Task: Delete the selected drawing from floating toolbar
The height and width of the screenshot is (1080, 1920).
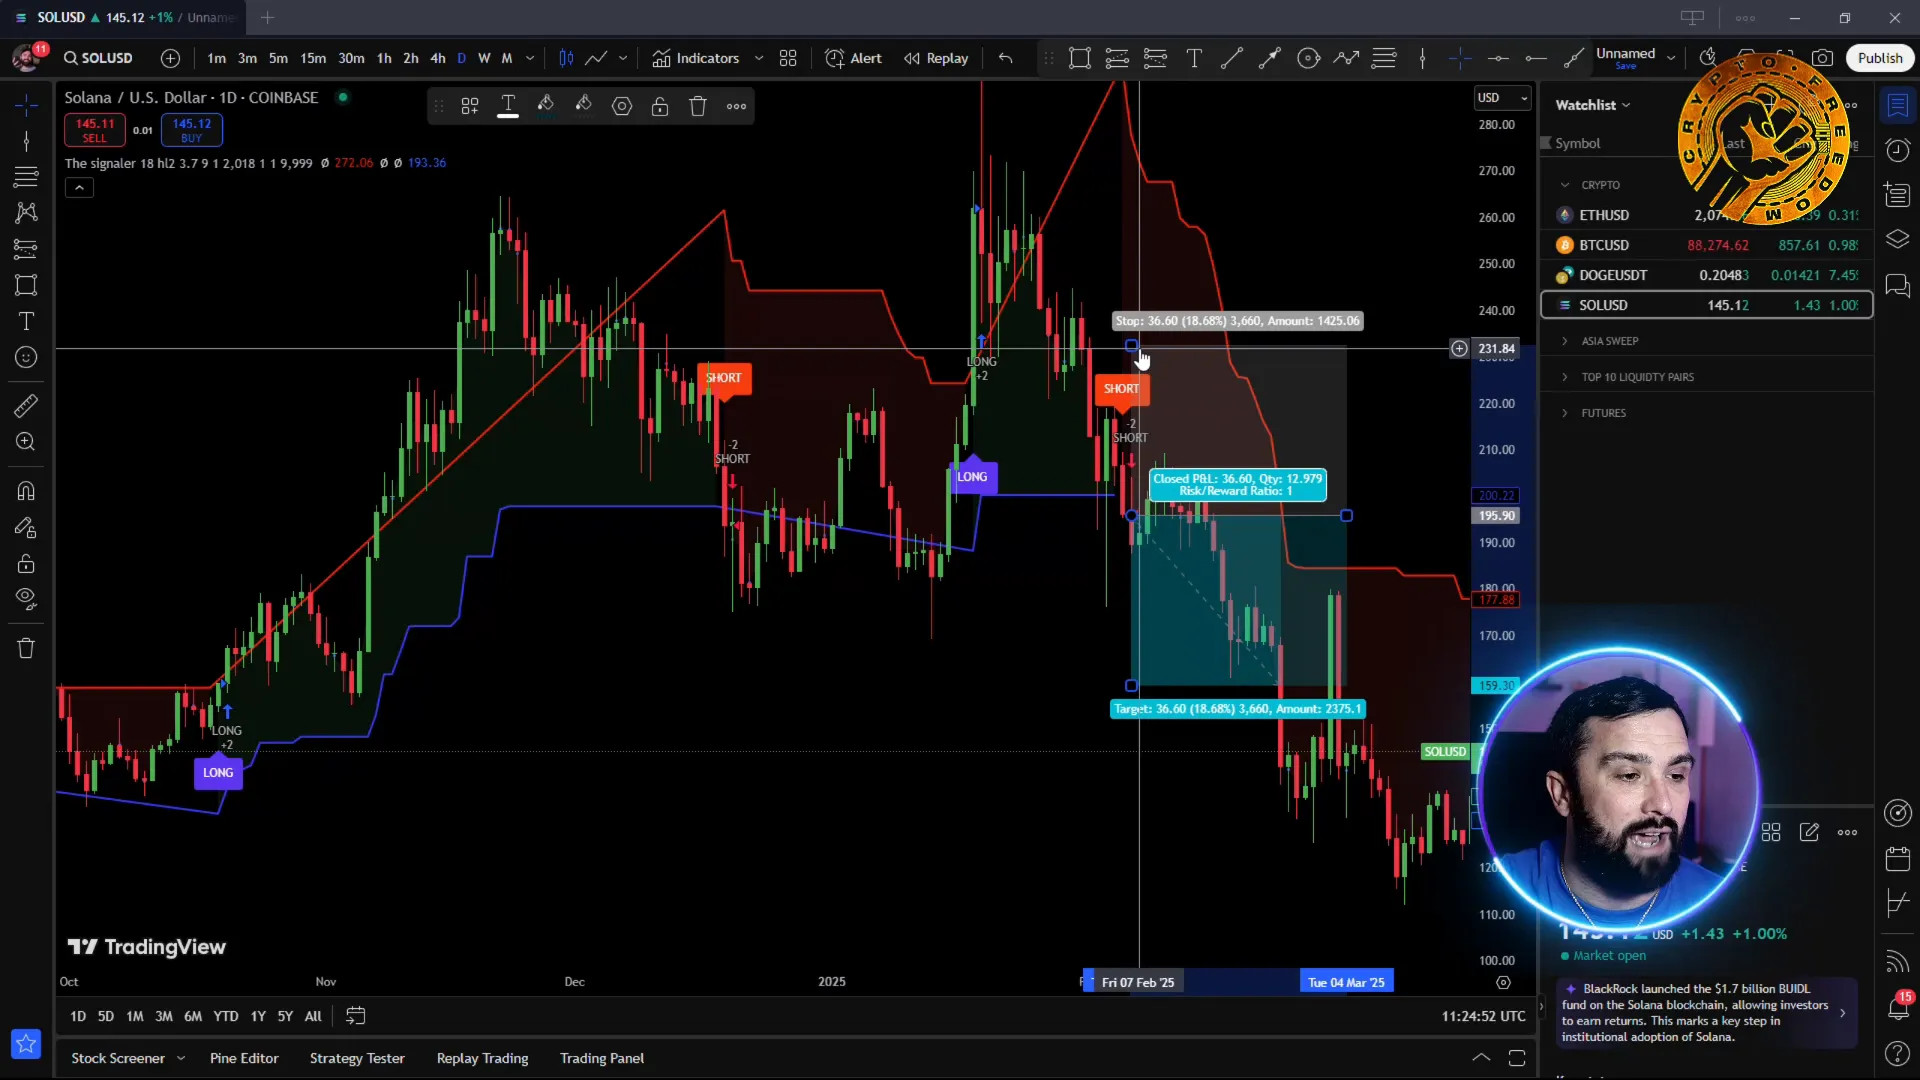Action: click(x=698, y=106)
